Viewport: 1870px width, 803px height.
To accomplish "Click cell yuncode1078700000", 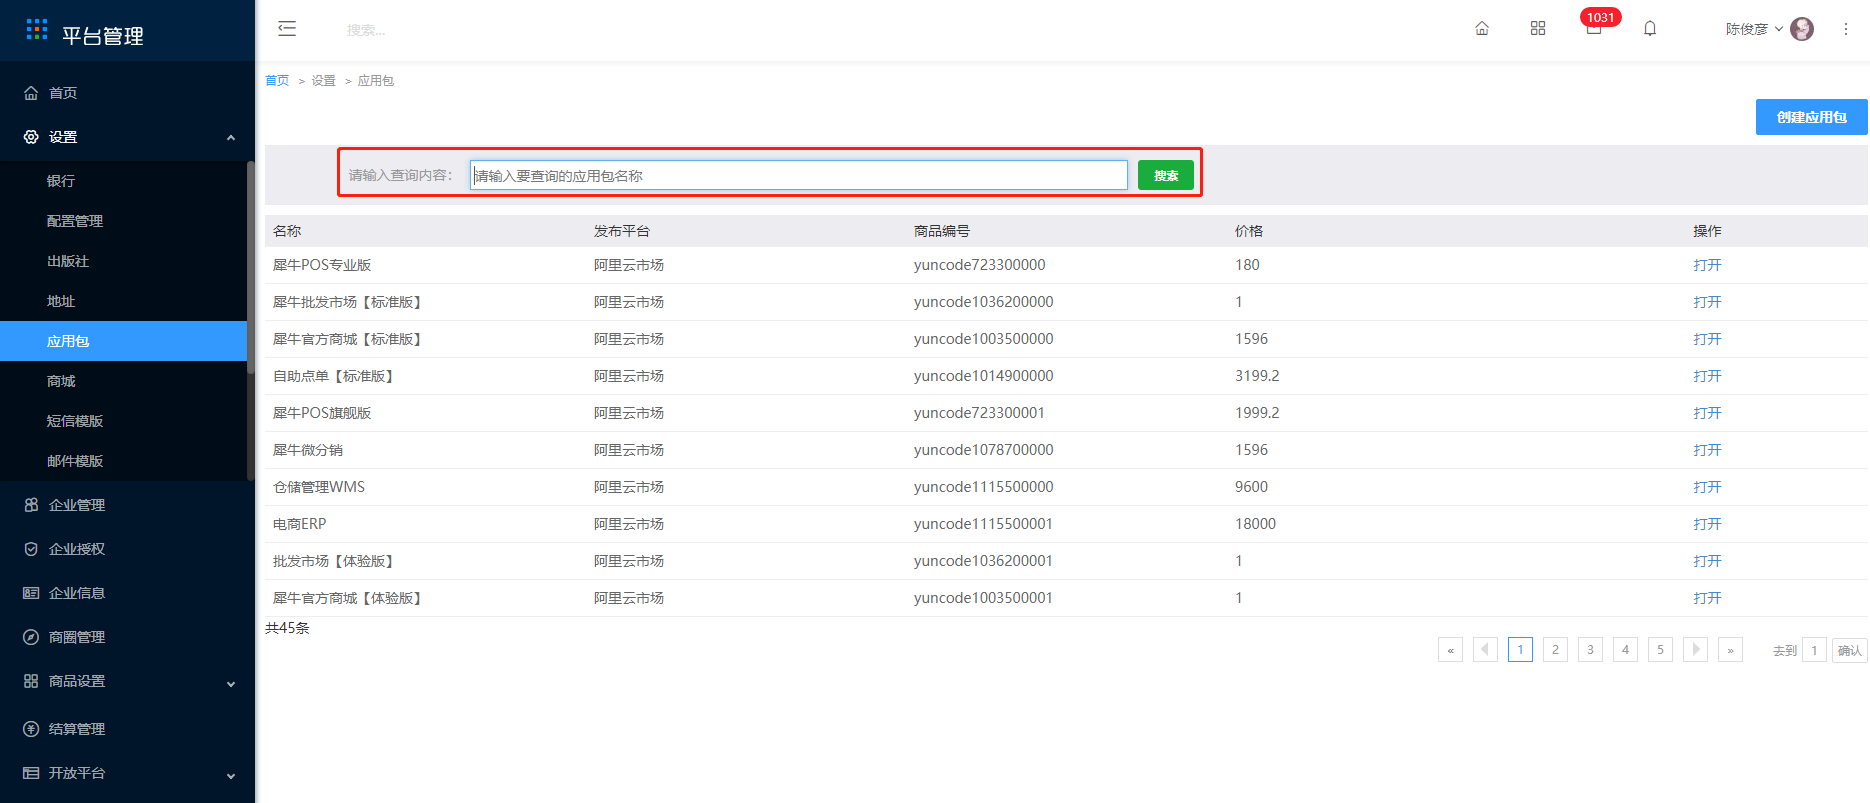I will coord(983,450).
